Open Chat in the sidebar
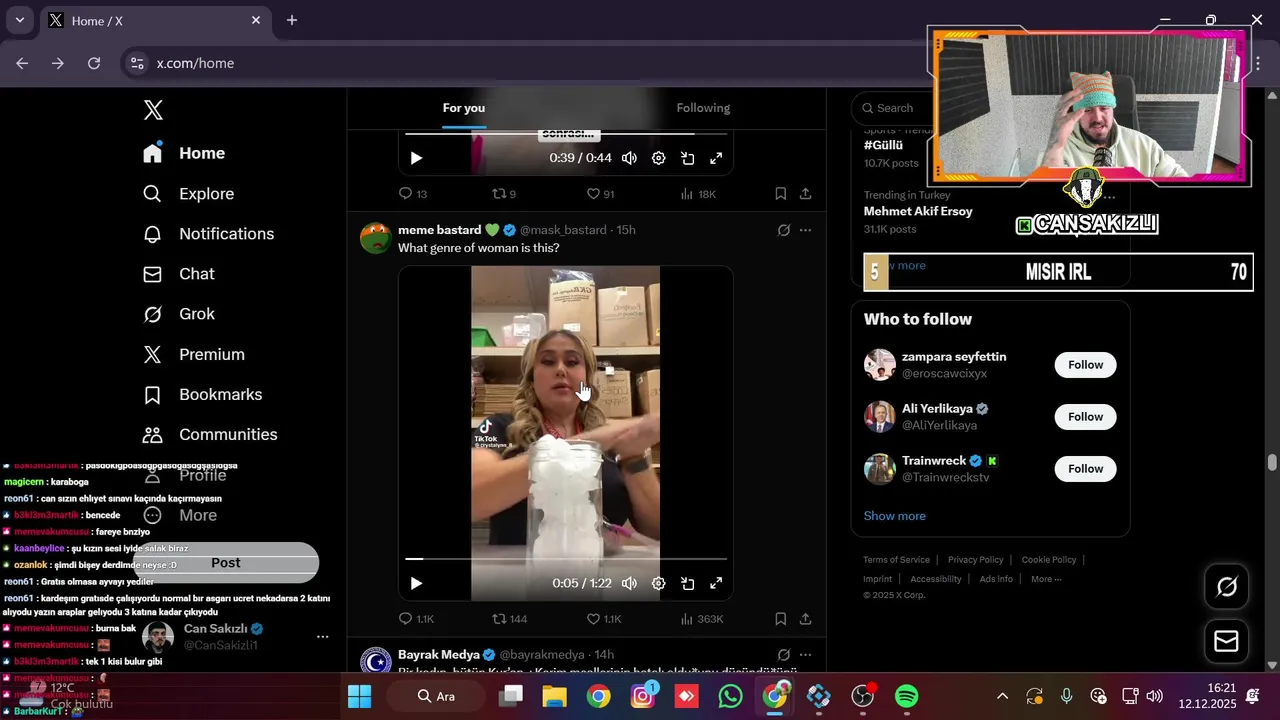 [178, 274]
